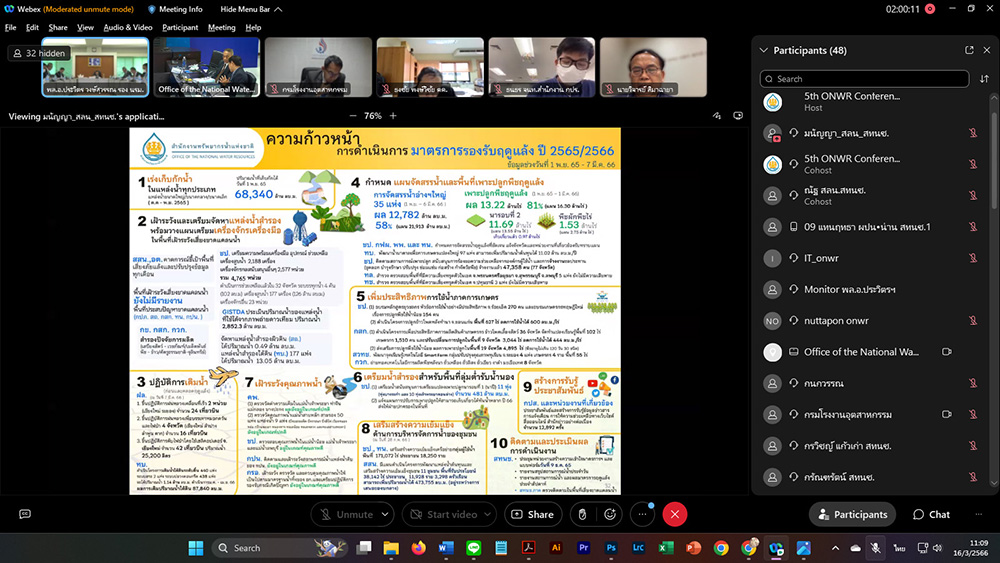Open the annotate icon beside Share
This screenshot has width=1000, height=563.
[x=582, y=514]
